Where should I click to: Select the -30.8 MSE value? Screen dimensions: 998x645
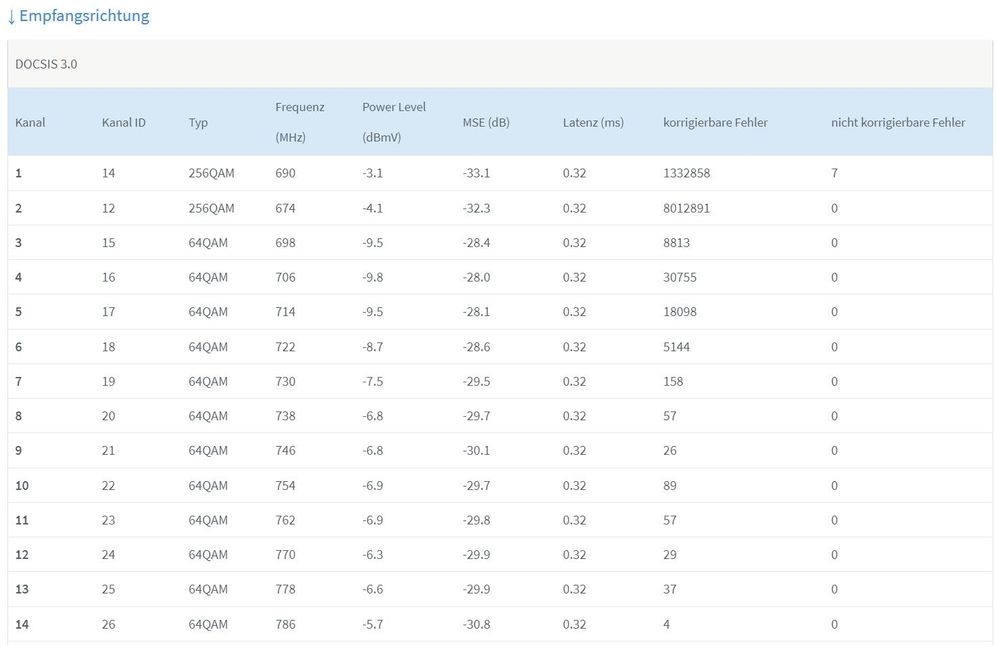(476, 624)
